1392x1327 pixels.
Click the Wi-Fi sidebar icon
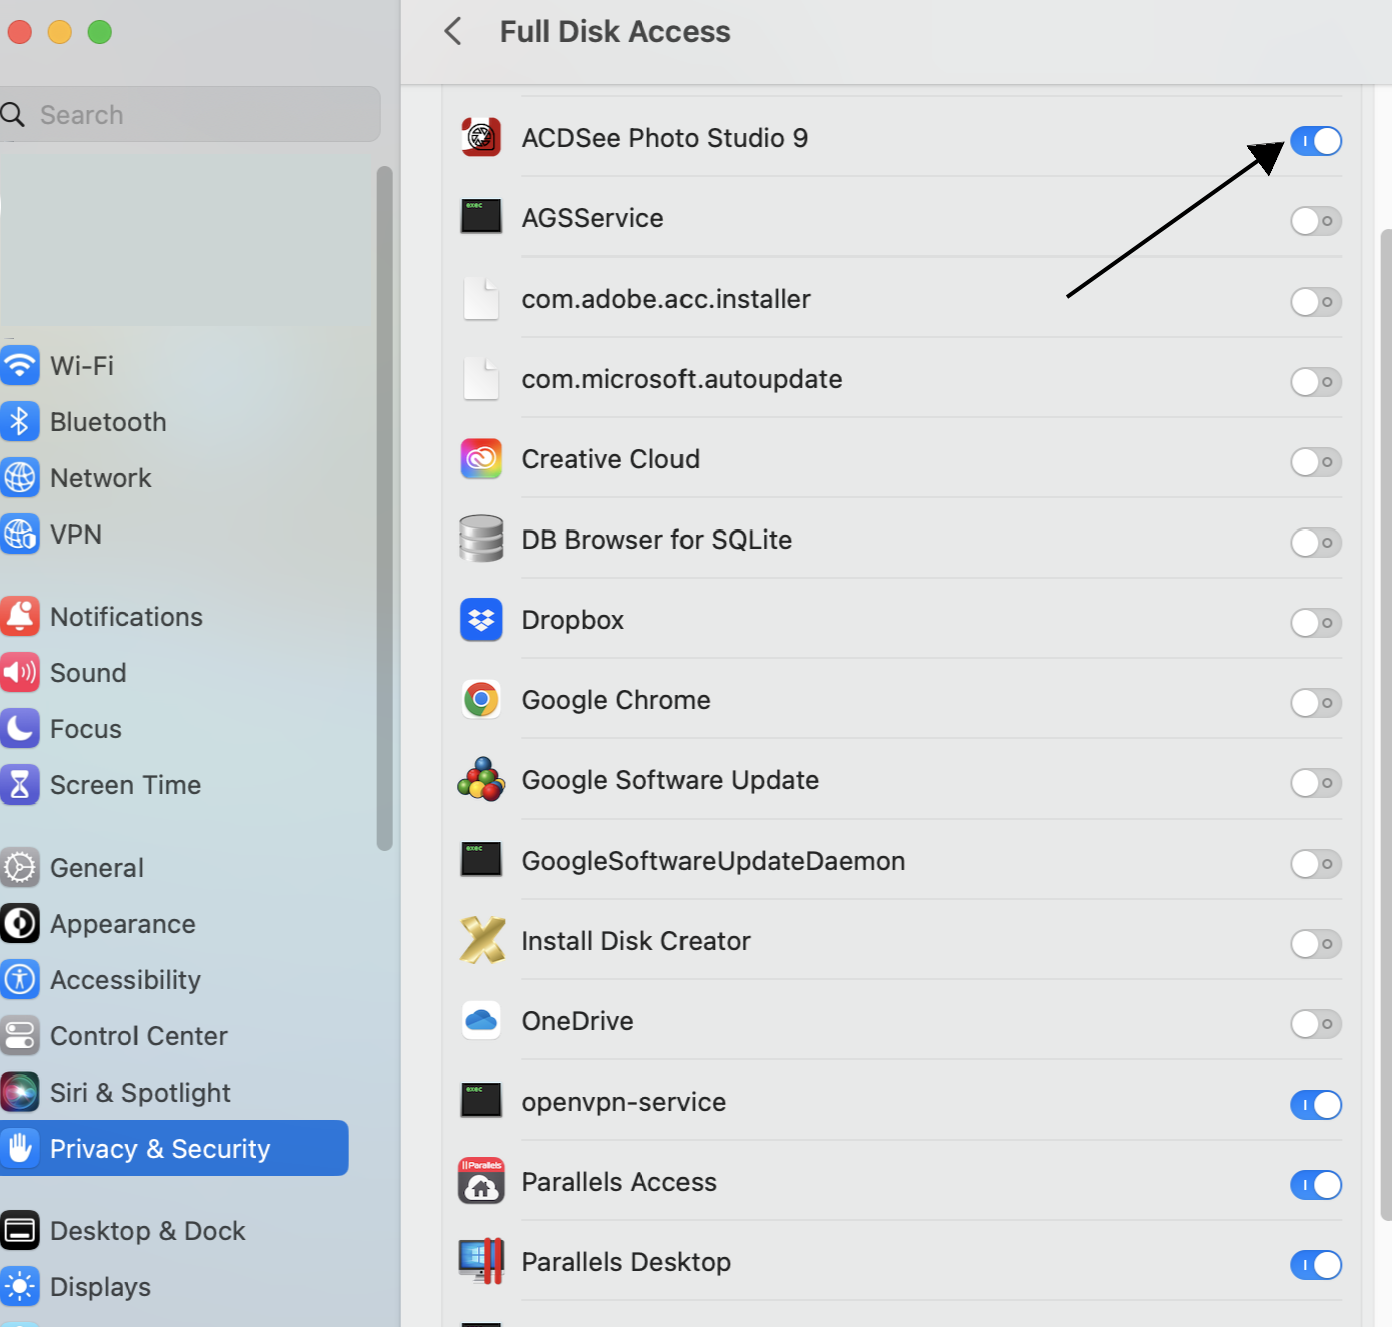click(20, 365)
